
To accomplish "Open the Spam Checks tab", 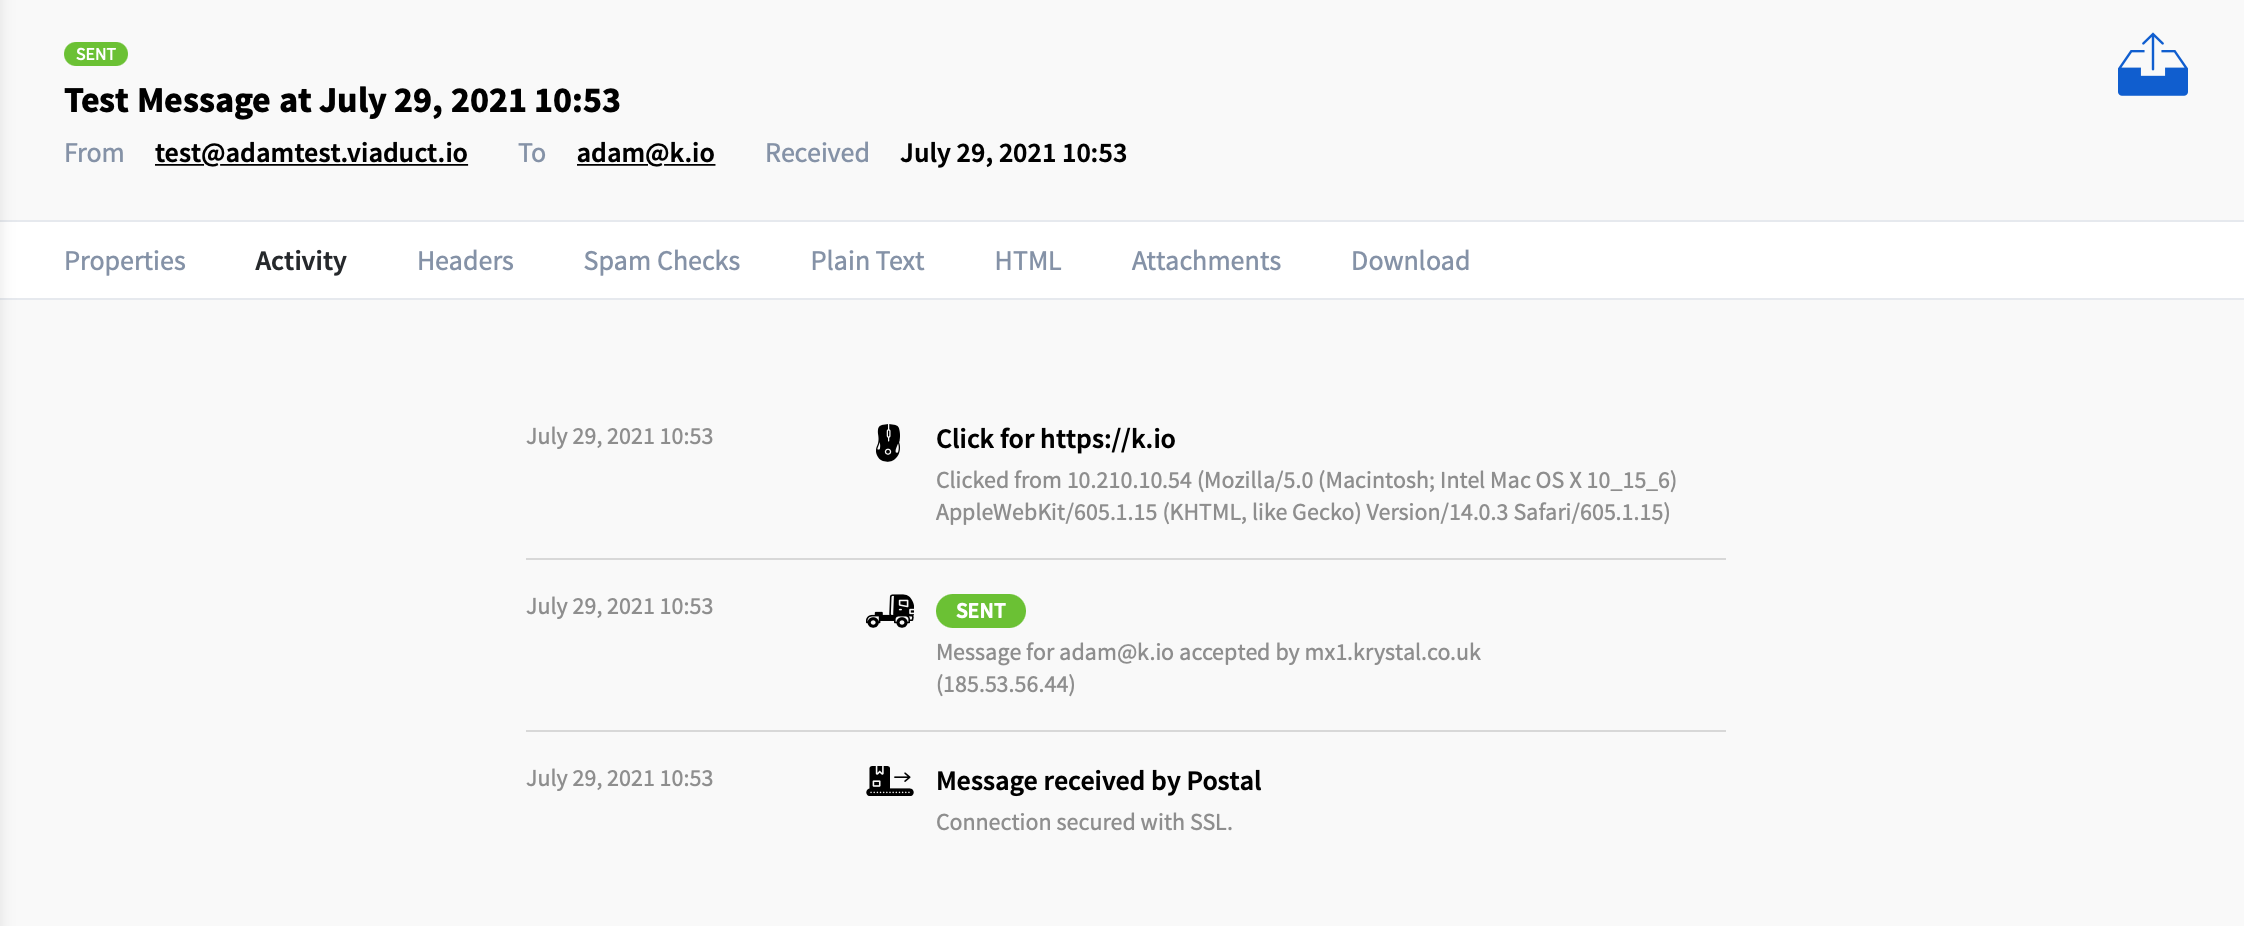I will tap(662, 261).
